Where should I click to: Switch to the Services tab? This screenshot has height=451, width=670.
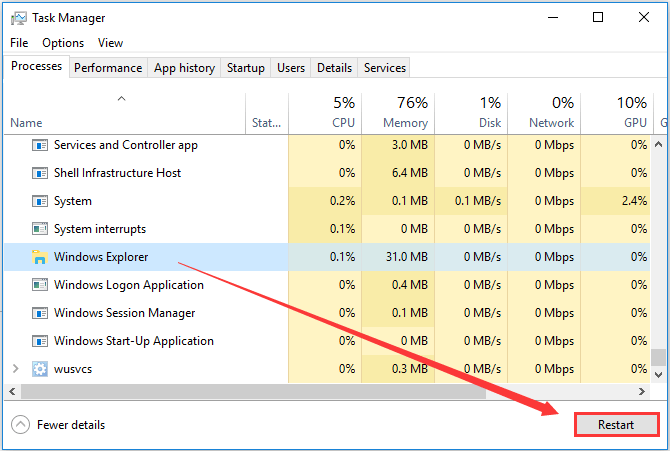tap(385, 68)
